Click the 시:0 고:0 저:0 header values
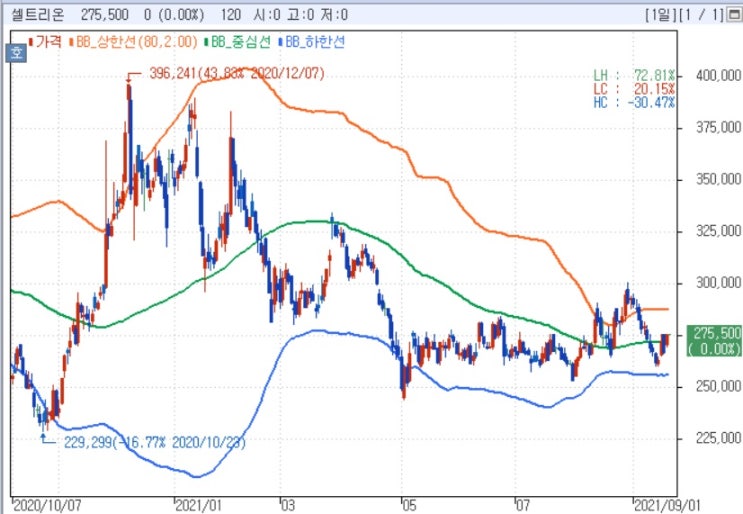 tap(301, 15)
